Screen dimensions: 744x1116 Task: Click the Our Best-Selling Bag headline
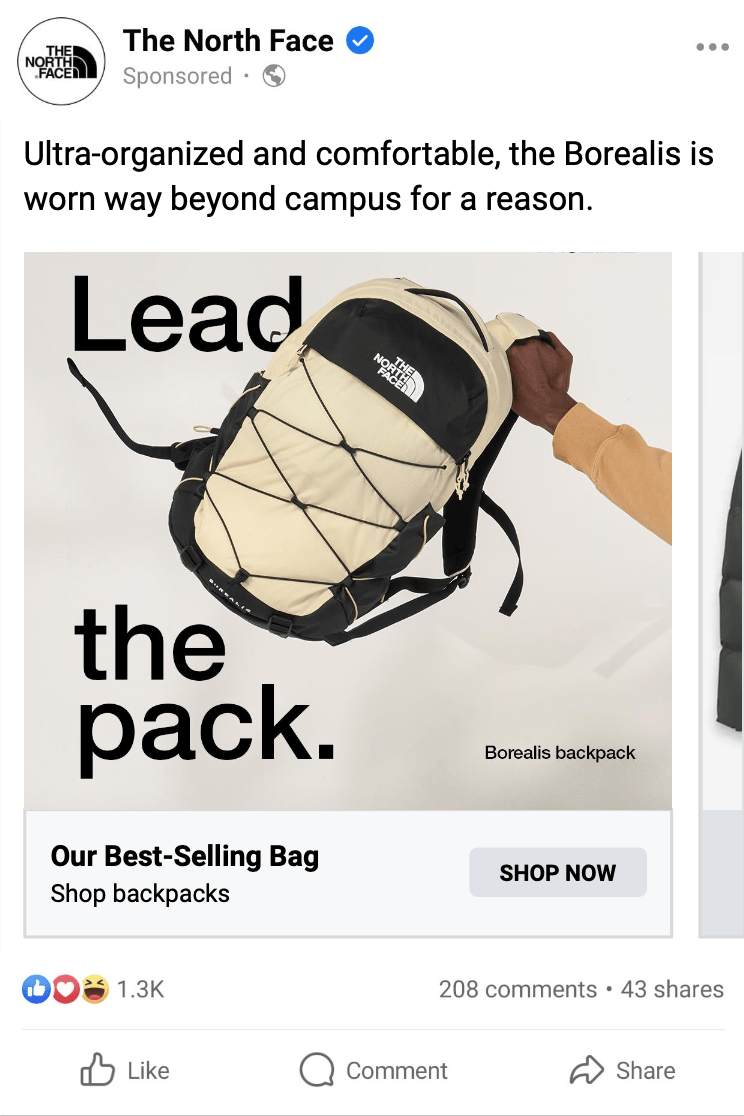[x=184, y=856]
